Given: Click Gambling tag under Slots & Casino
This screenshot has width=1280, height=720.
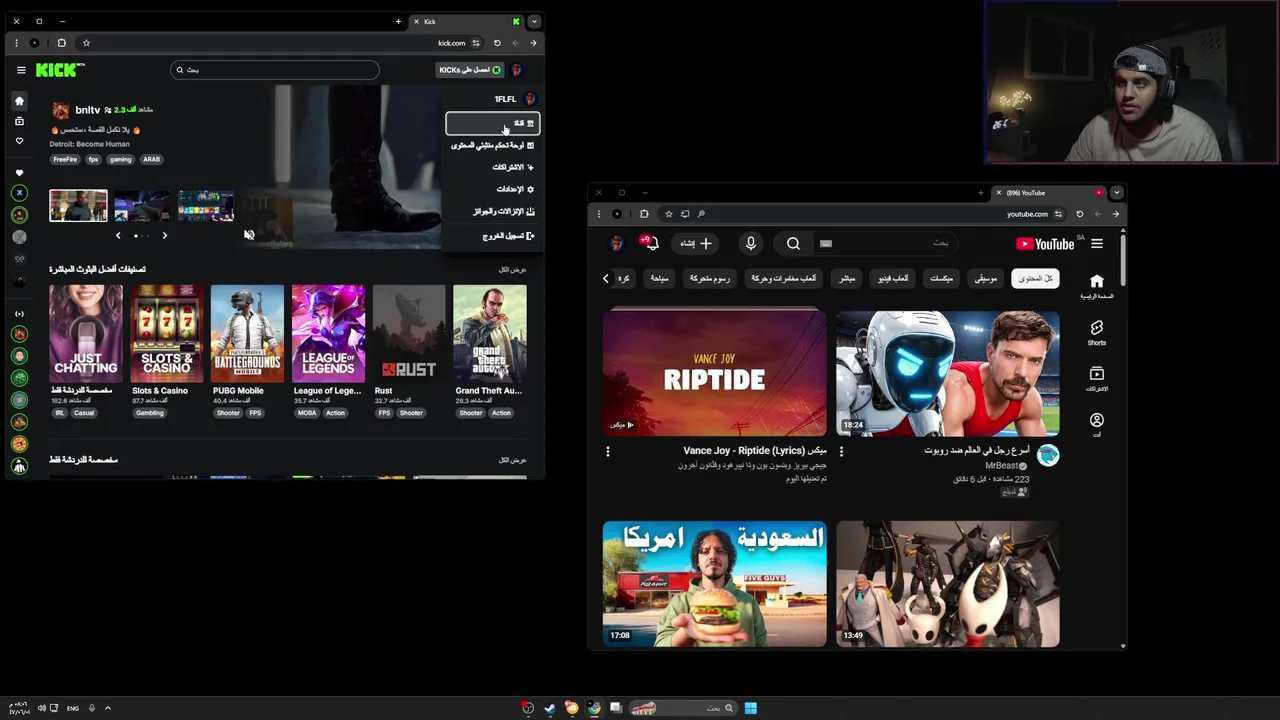Looking at the screenshot, I should coord(150,413).
